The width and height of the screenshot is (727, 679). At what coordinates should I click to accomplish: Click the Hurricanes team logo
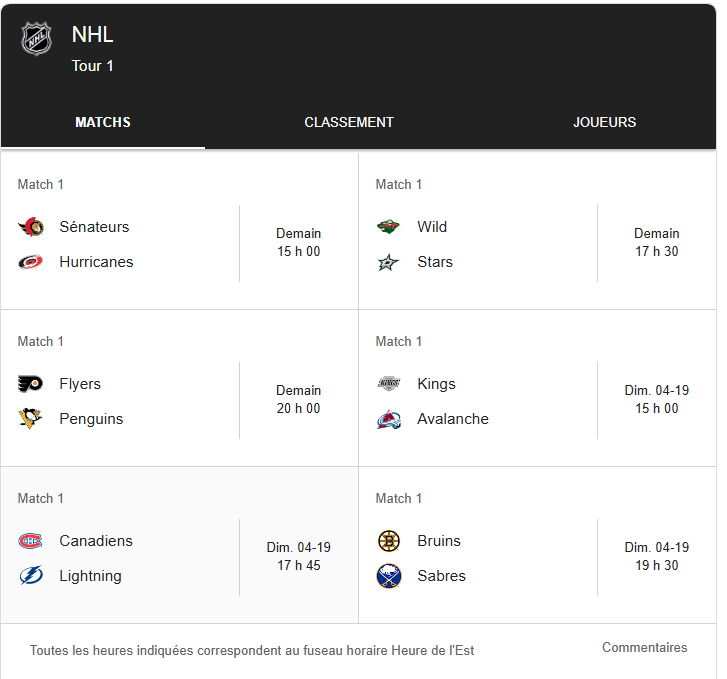(31, 262)
